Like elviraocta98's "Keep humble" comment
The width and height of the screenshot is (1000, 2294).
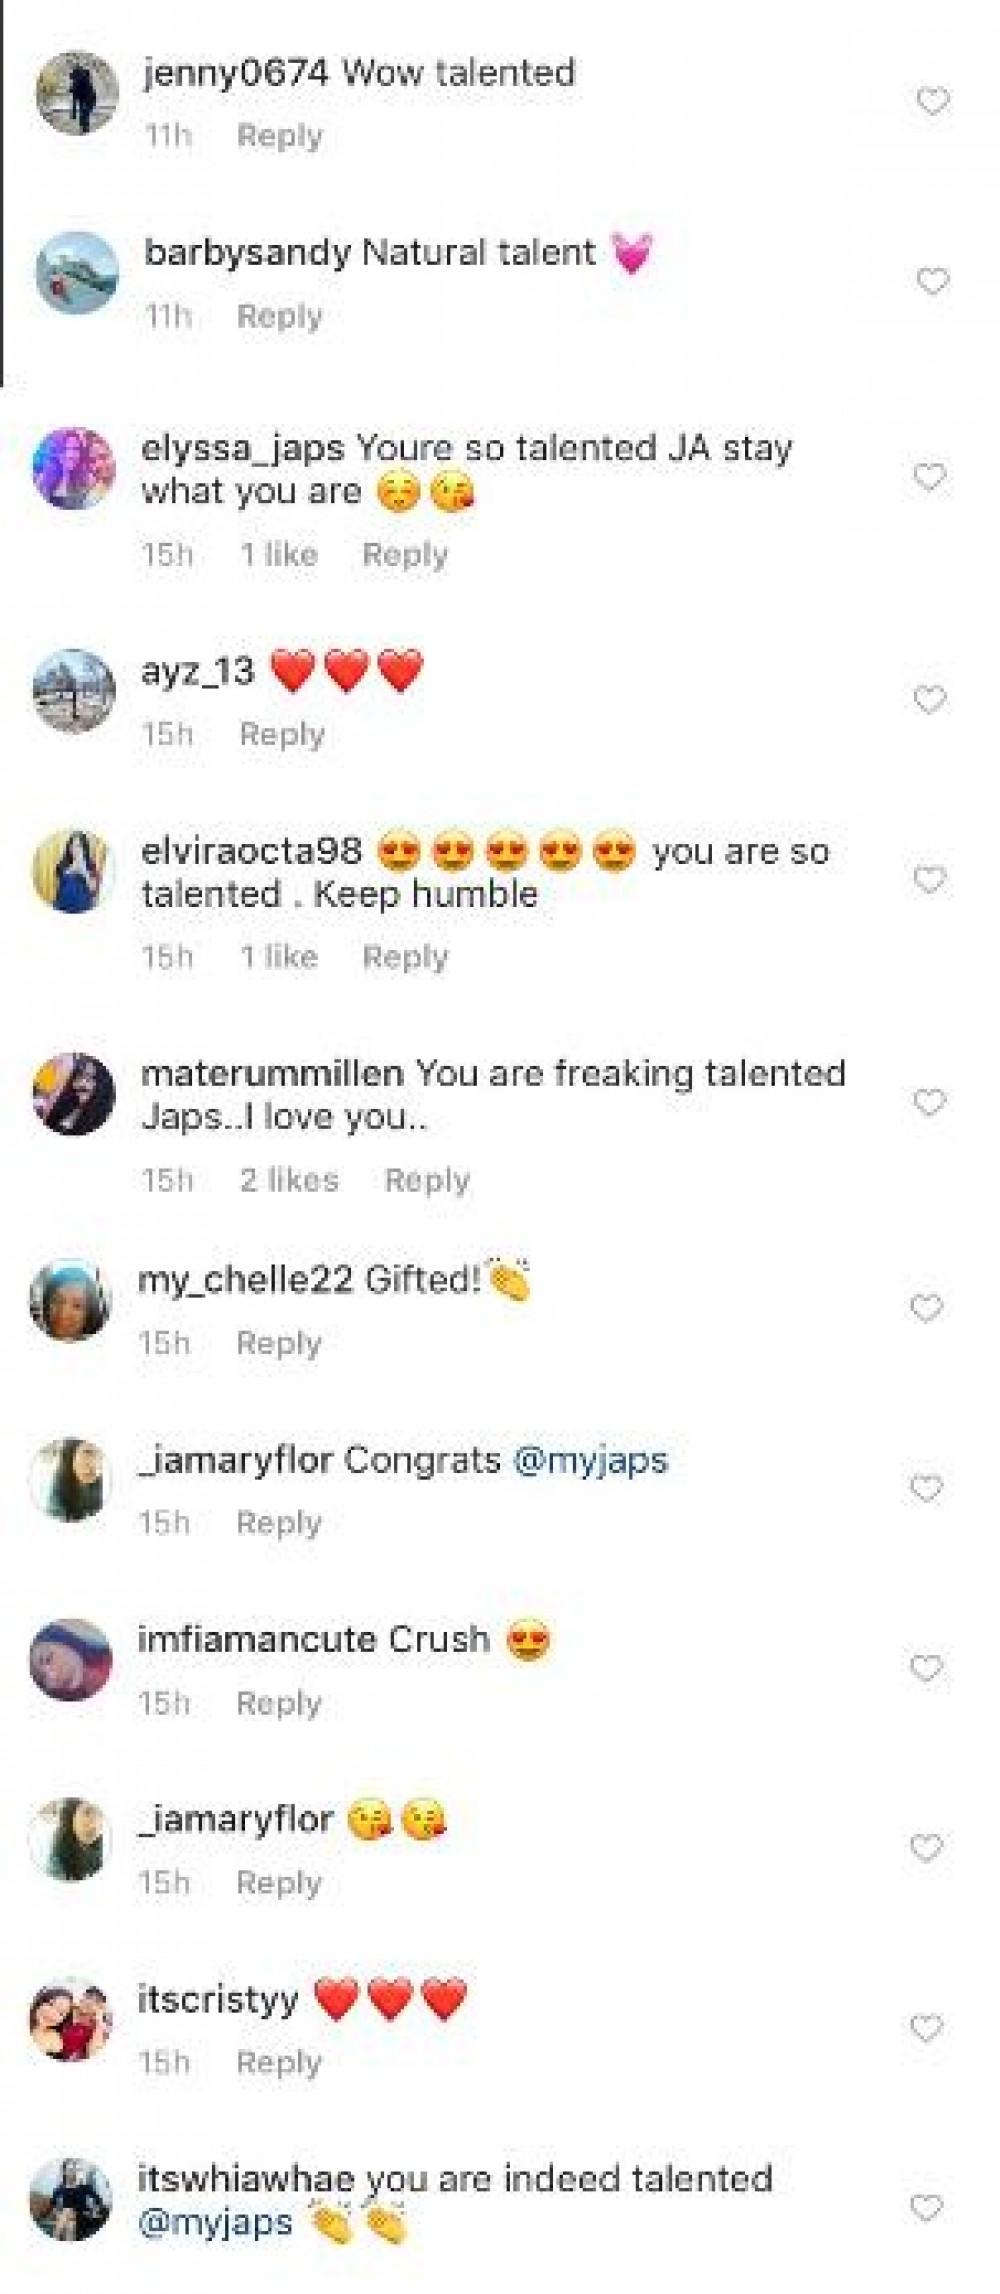click(930, 880)
